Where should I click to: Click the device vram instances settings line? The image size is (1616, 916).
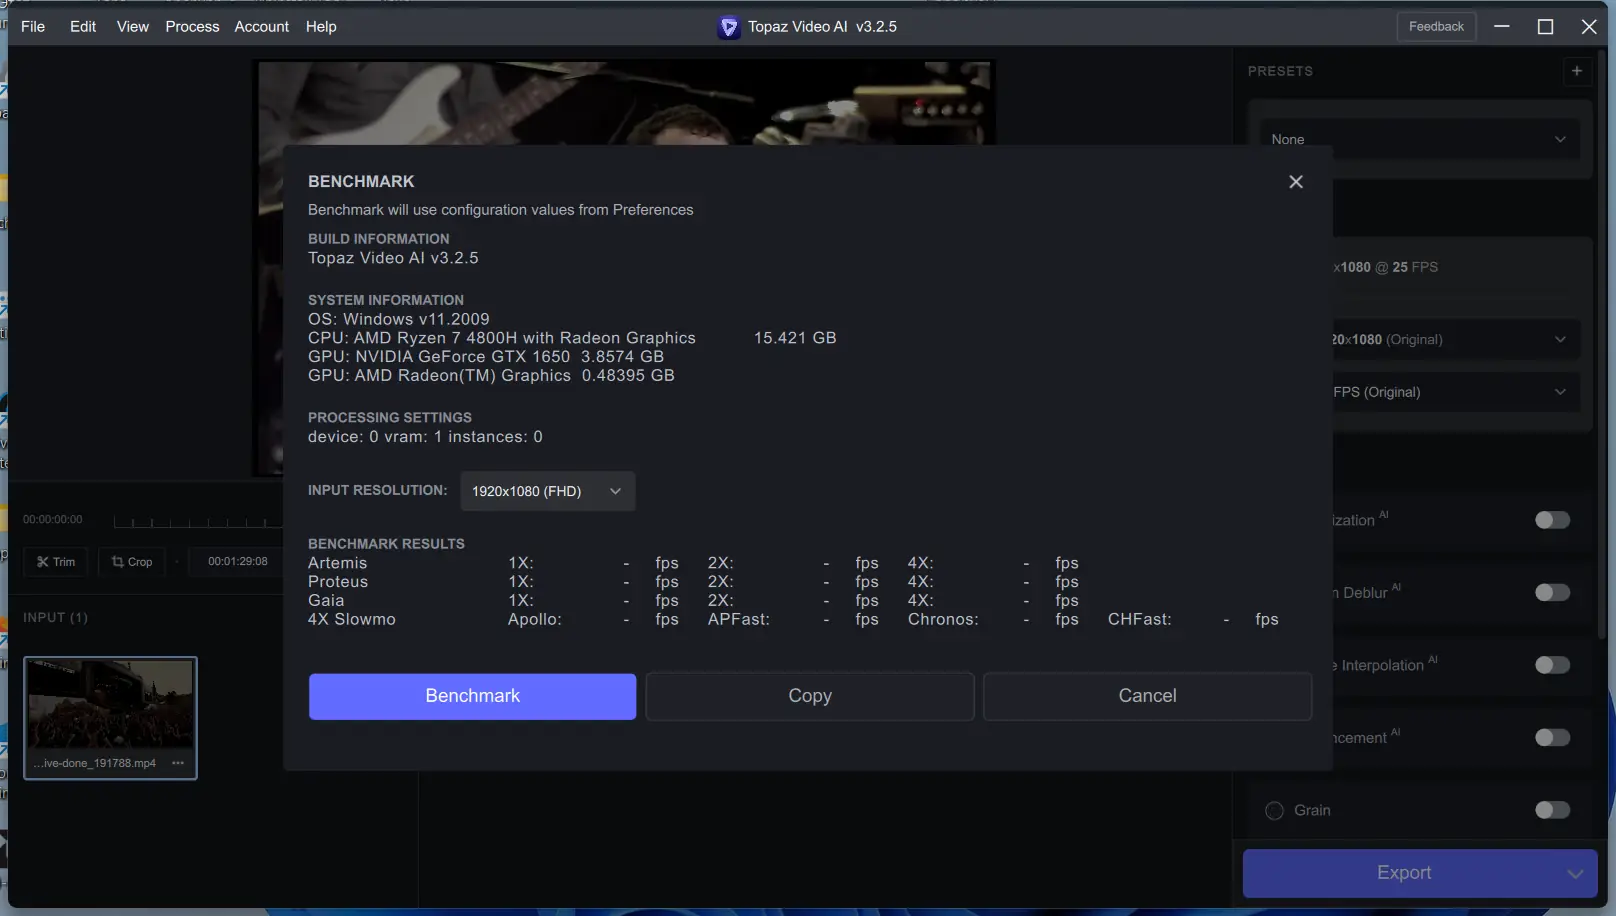425,437
